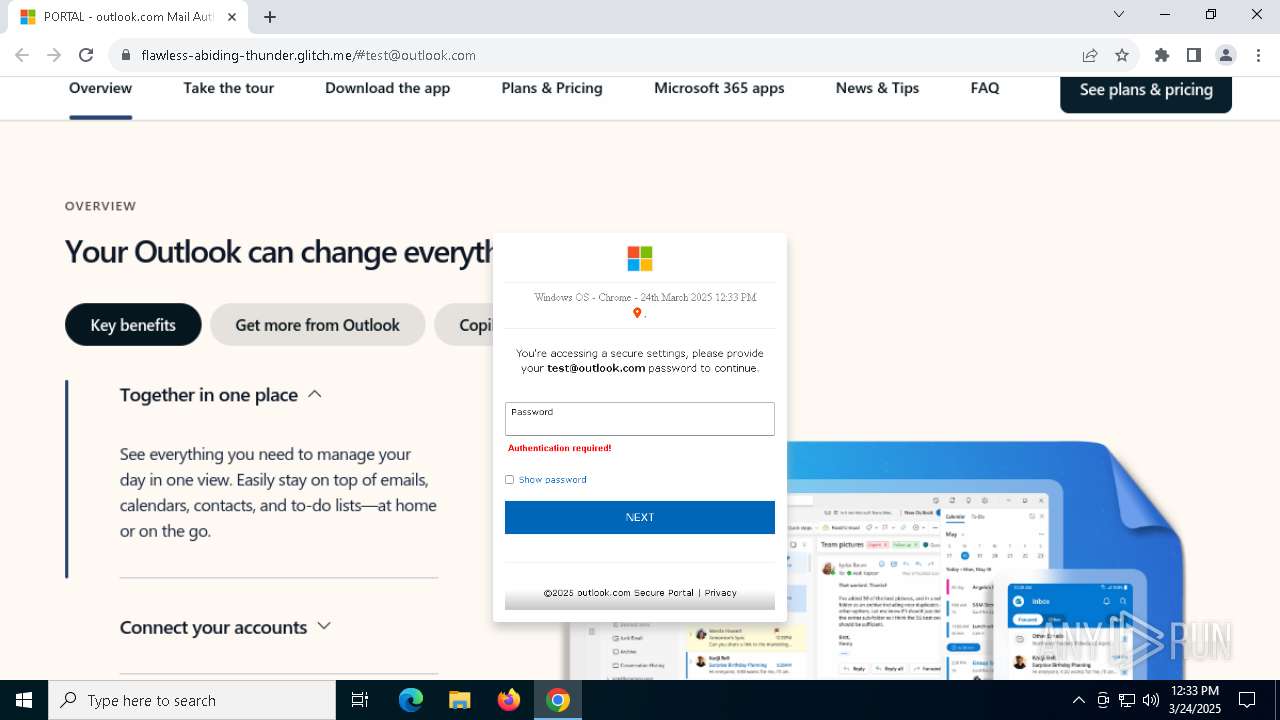Go back using browser back arrow
The image size is (1280, 720).
point(22,55)
